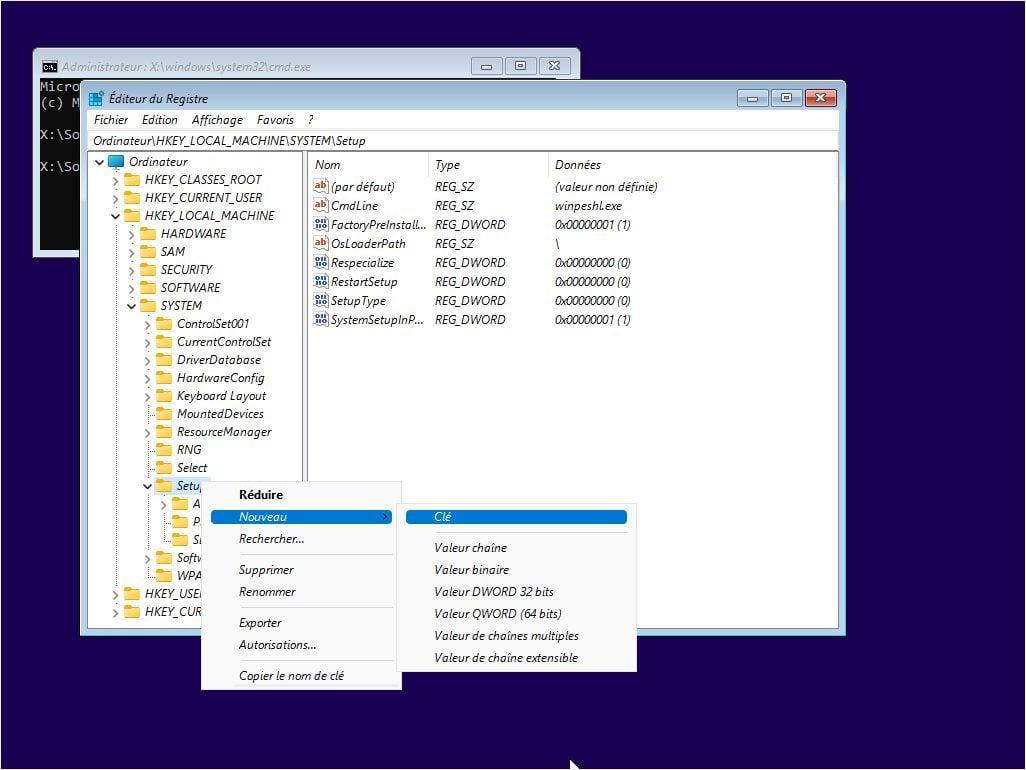Open the ? help menu
The width and height of the screenshot is (1026, 770).
[x=310, y=120]
